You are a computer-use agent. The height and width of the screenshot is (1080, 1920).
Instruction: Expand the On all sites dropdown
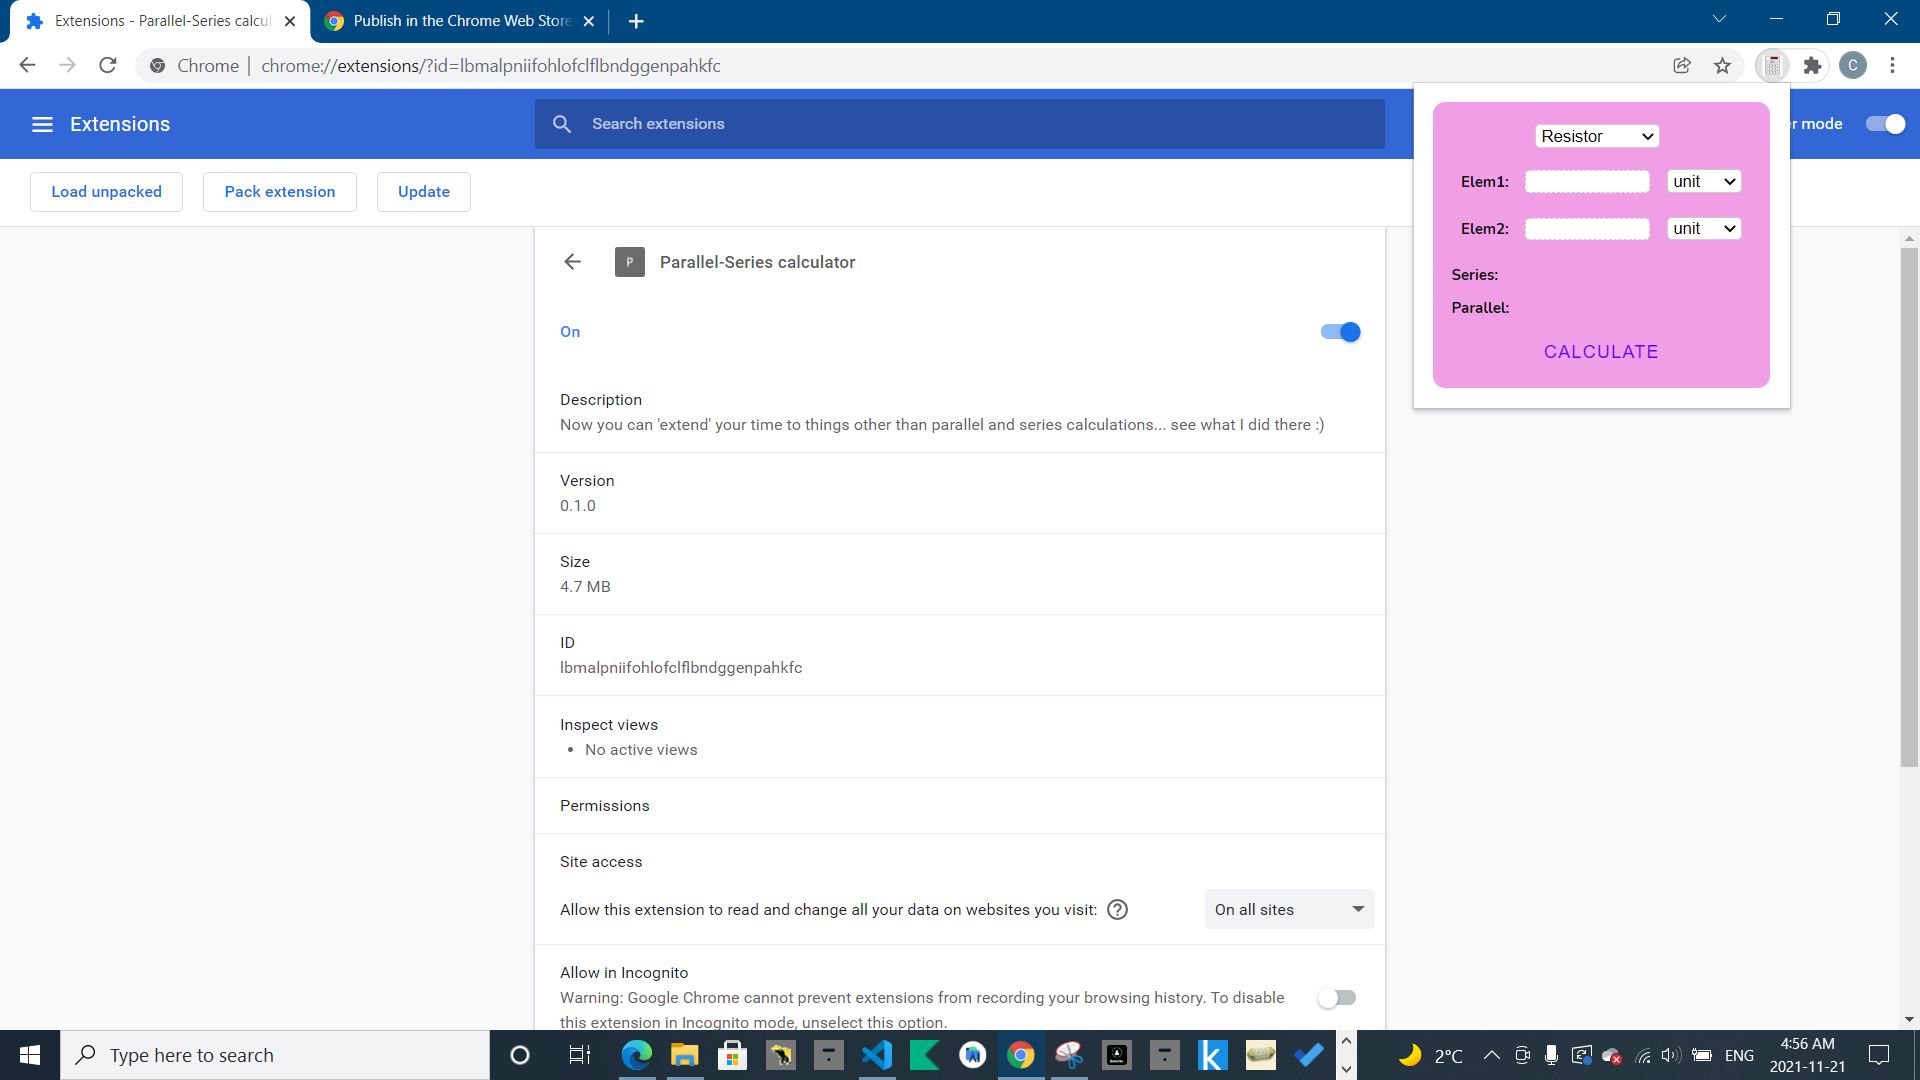(1289, 910)
